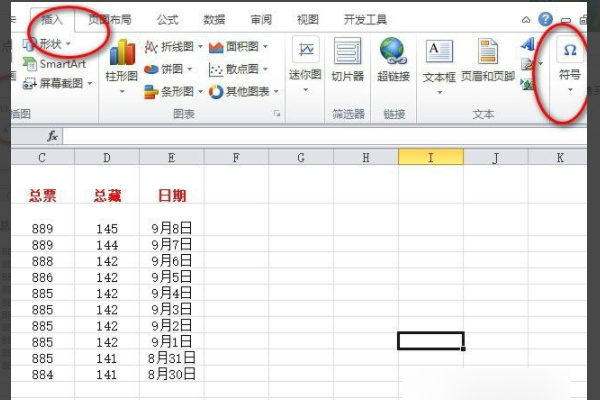Select column C header

coord(42,157)
